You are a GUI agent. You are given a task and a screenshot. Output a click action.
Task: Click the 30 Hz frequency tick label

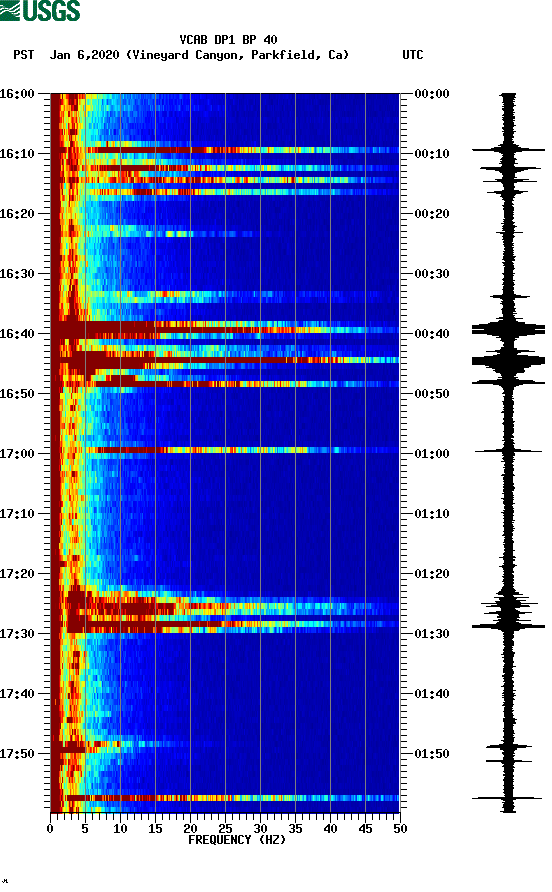click(x=260, y=829)
